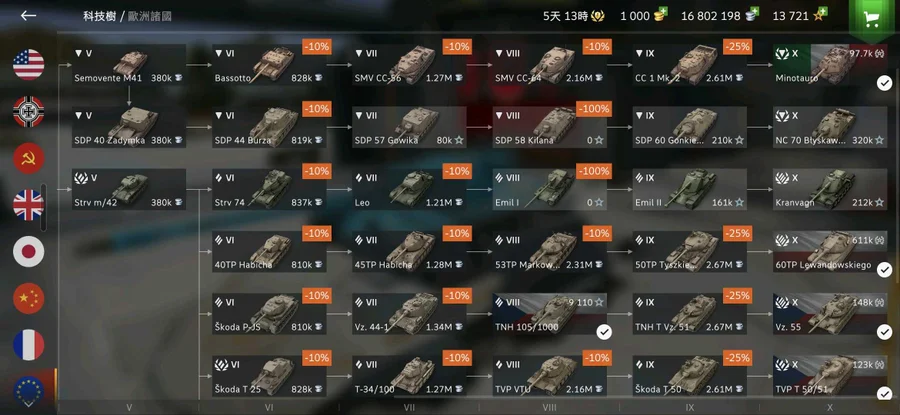Select the France flag nation icon
Viewport: 900px width, 415px height.
tap(29, 345)
